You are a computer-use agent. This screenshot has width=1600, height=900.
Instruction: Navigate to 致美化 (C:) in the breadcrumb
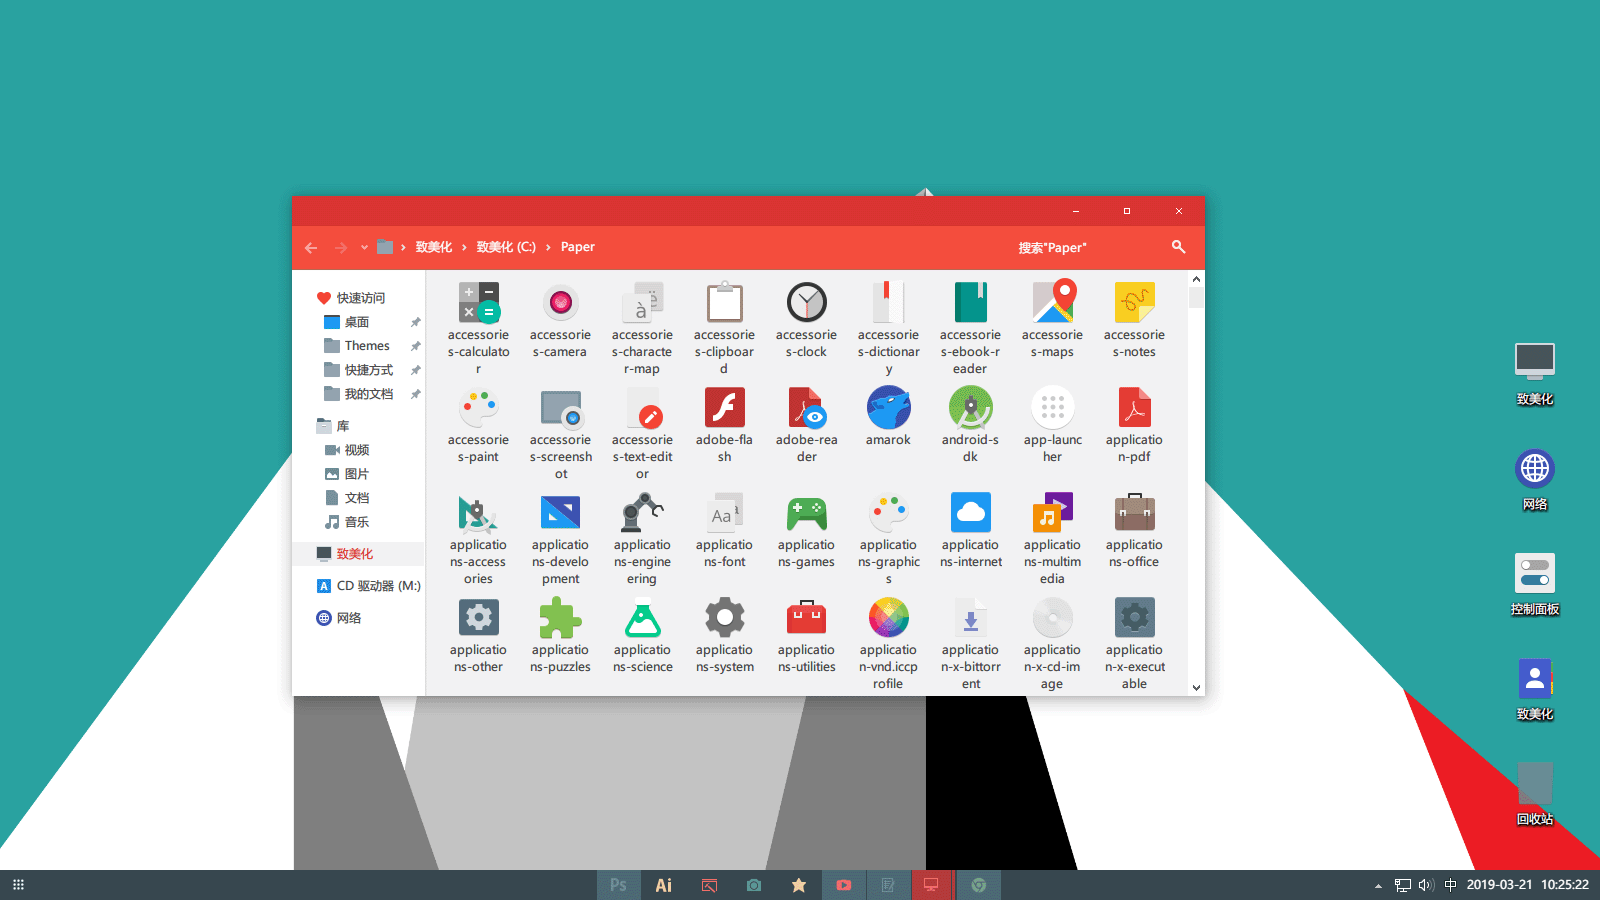point(506,247)
